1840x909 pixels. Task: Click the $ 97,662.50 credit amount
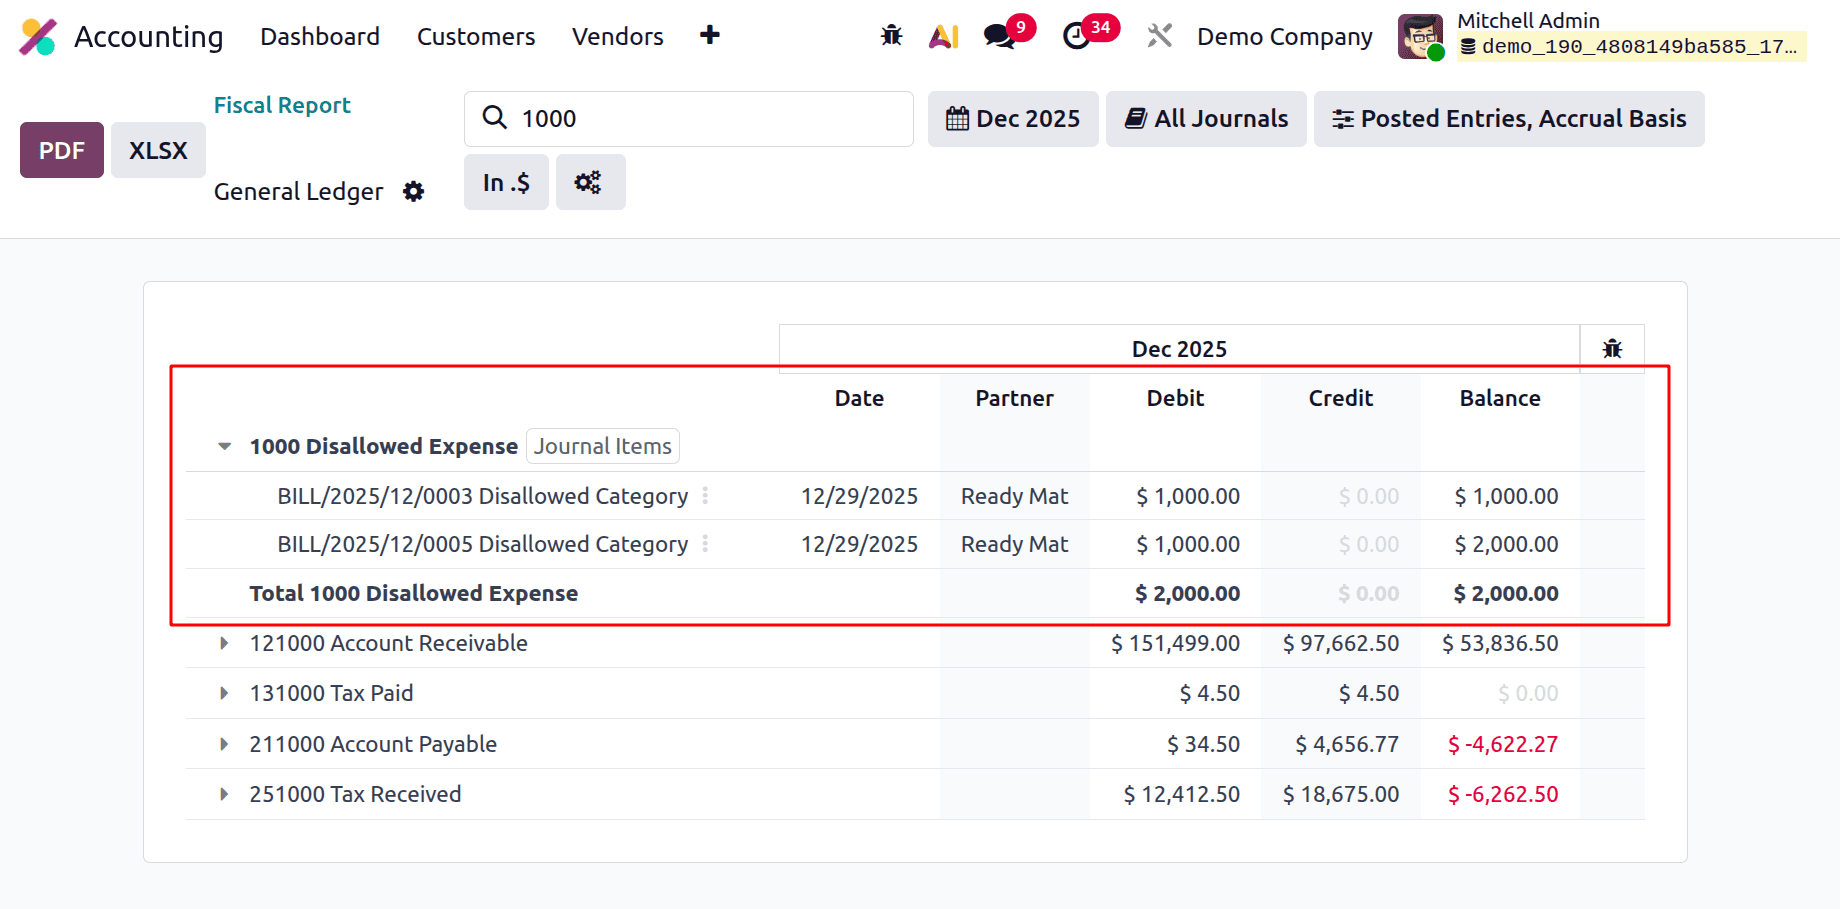pos(1341,643)
